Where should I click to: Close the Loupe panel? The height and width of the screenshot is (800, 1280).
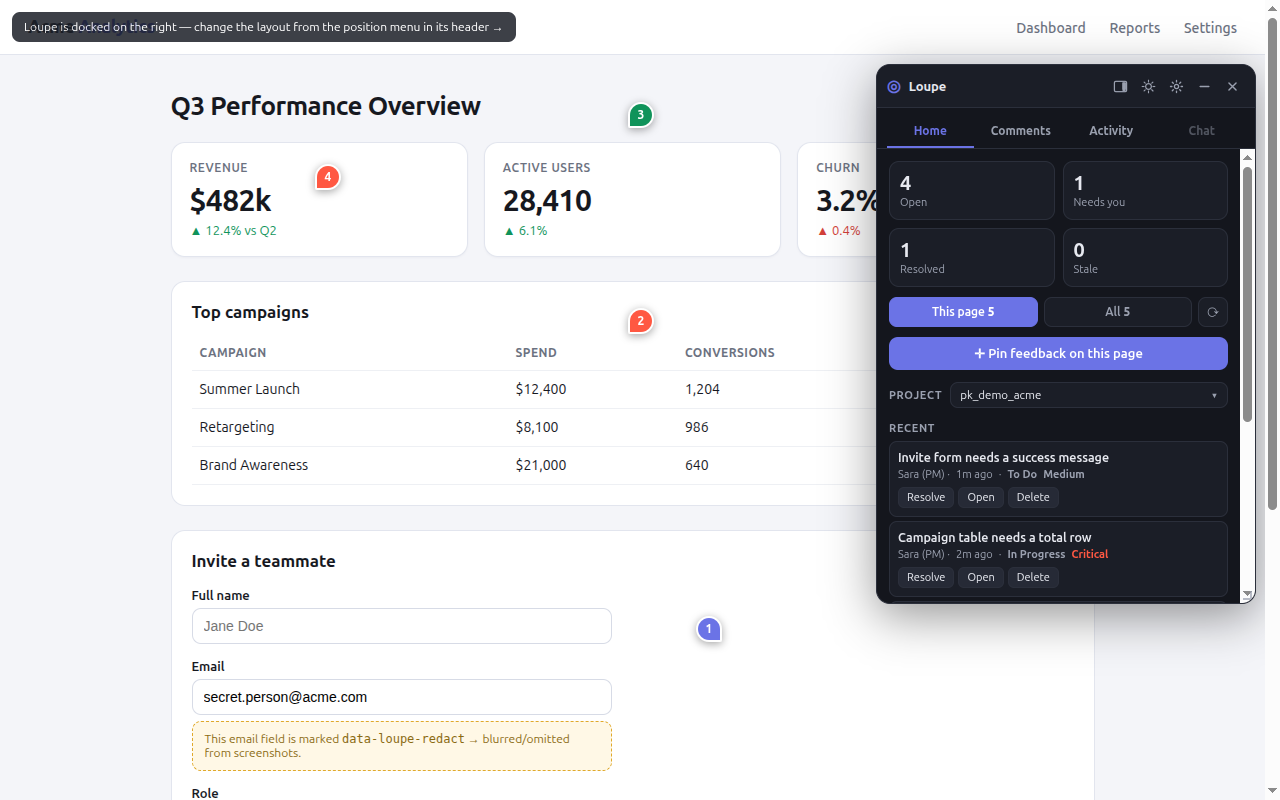tap(1232, 87)
